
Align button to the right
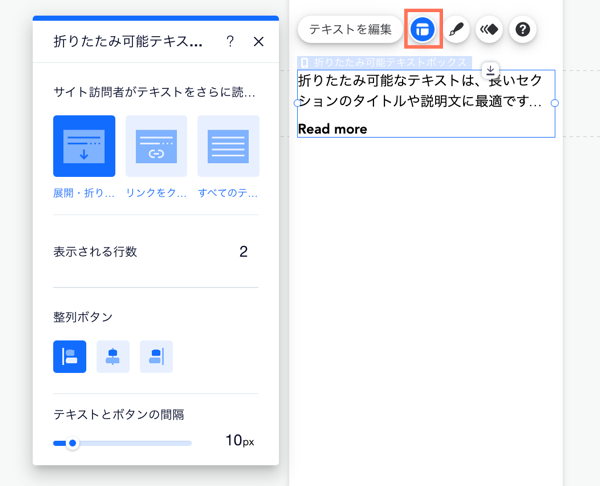[x=156, y=357]
